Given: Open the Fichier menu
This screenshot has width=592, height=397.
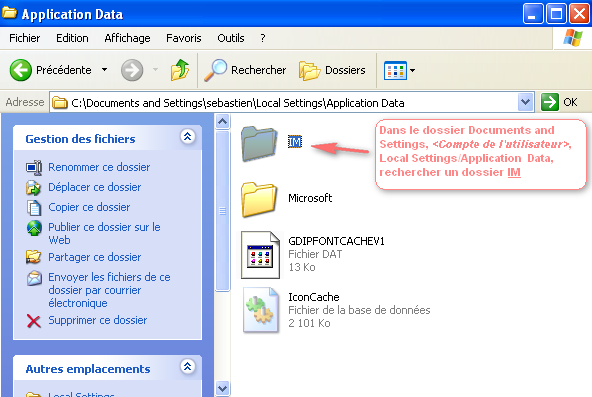Looking at the screenshot, I should [25, 38].
